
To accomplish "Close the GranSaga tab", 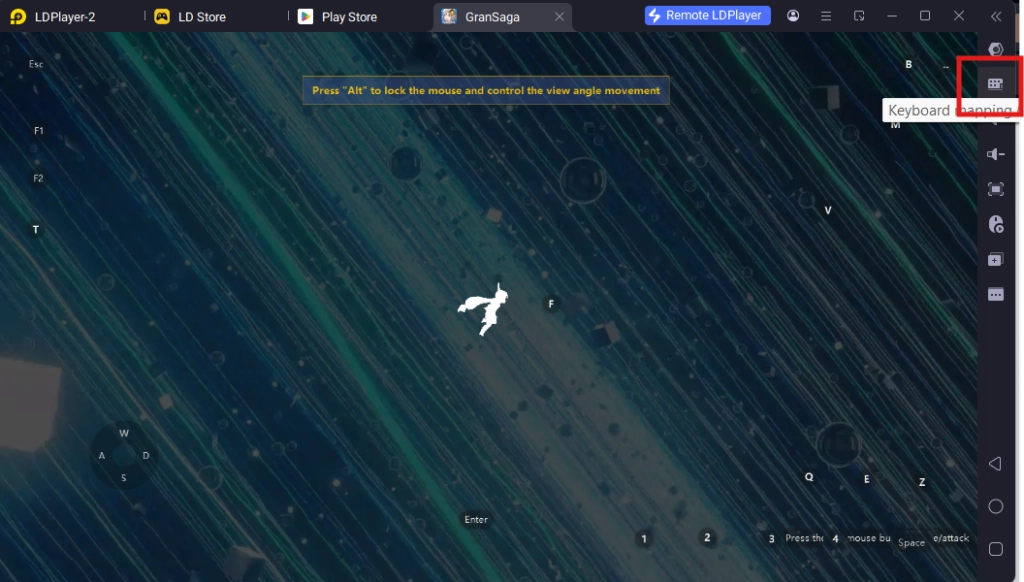I will pyautogui.click(x=559, y=17).
